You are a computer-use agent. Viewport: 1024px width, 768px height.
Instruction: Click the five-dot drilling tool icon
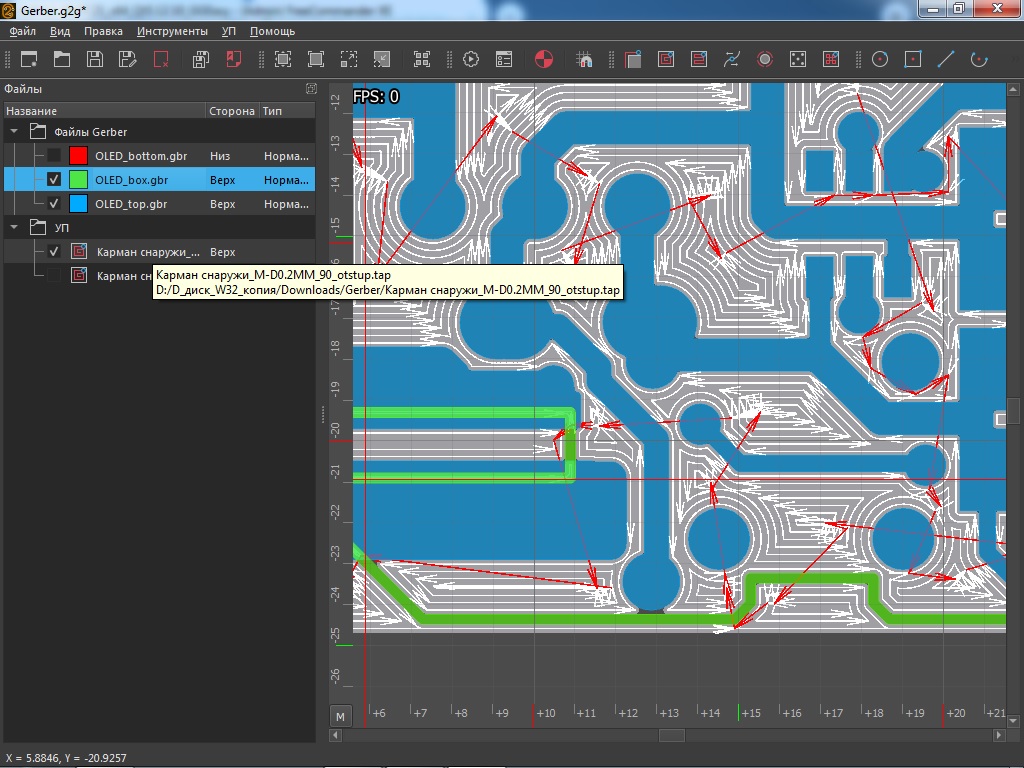[x=798, y=59]
